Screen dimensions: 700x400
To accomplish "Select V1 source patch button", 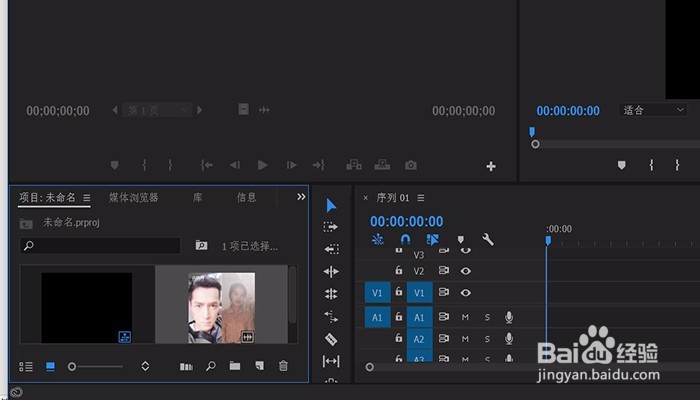I will pyautogui.click(x=377, y=293).
